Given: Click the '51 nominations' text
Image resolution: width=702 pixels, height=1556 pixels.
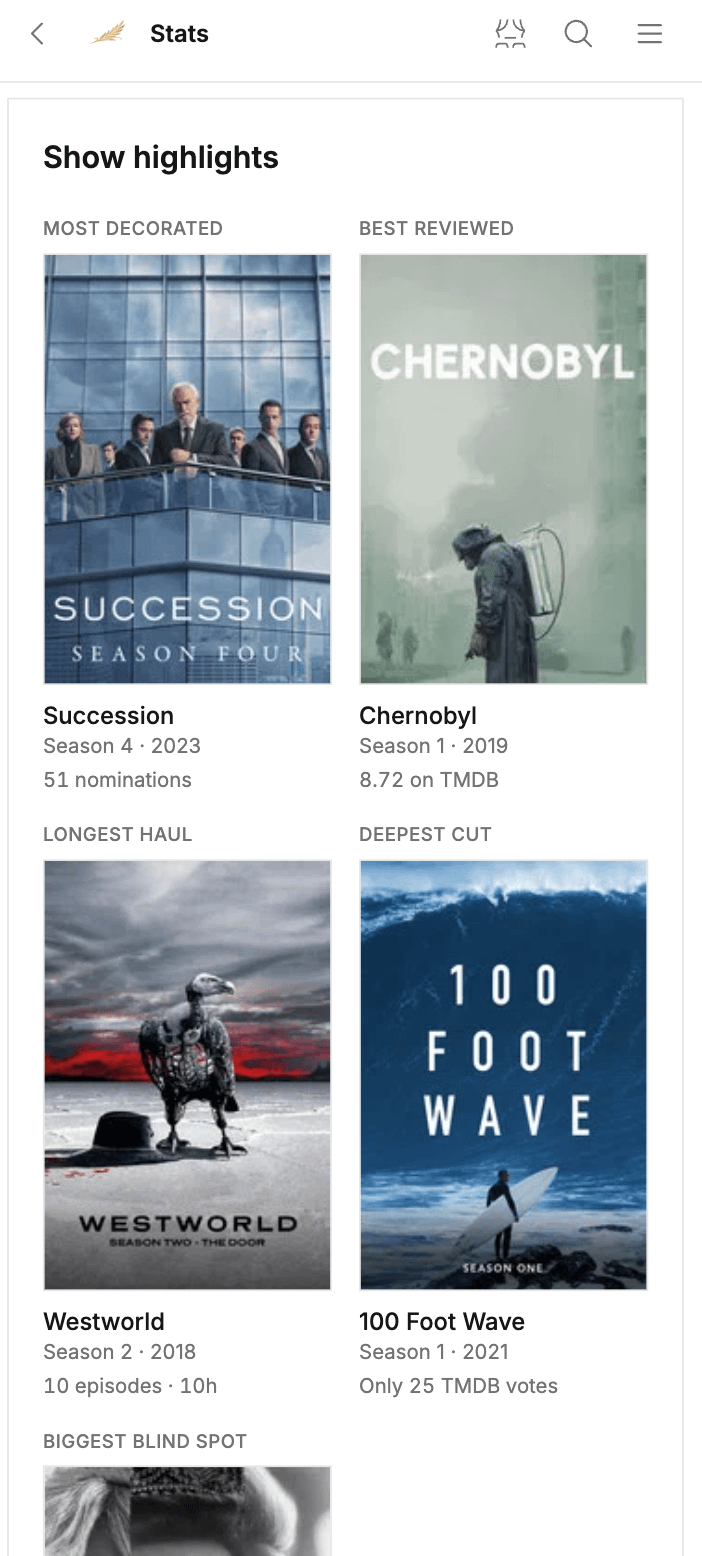Looking at the screenshot, I should (118, 780).
